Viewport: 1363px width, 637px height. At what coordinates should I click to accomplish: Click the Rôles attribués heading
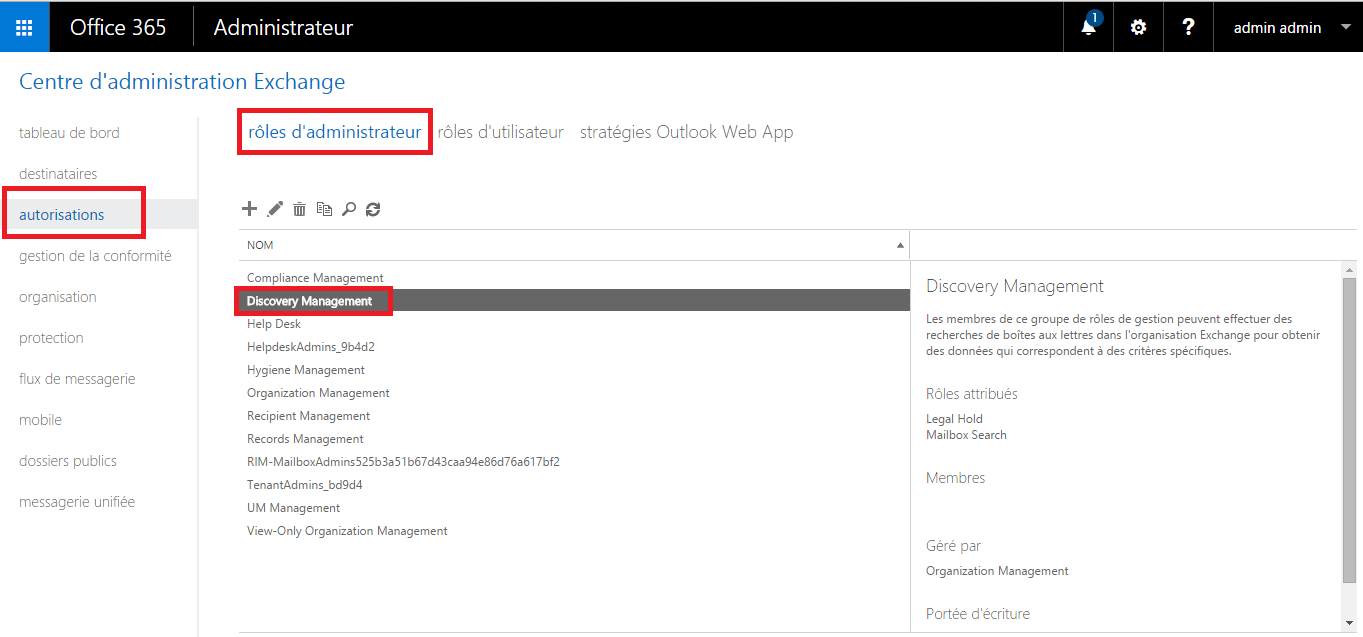click(972, 394)
